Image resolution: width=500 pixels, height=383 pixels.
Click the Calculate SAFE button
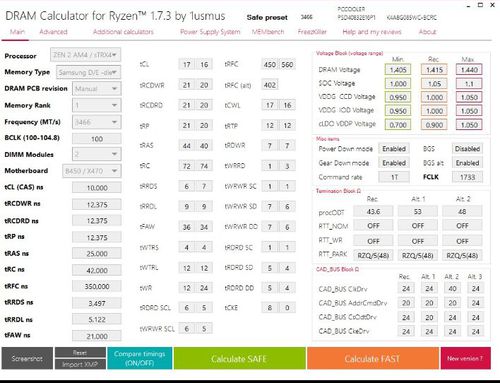pyautogui.click(x=239, y=358)
